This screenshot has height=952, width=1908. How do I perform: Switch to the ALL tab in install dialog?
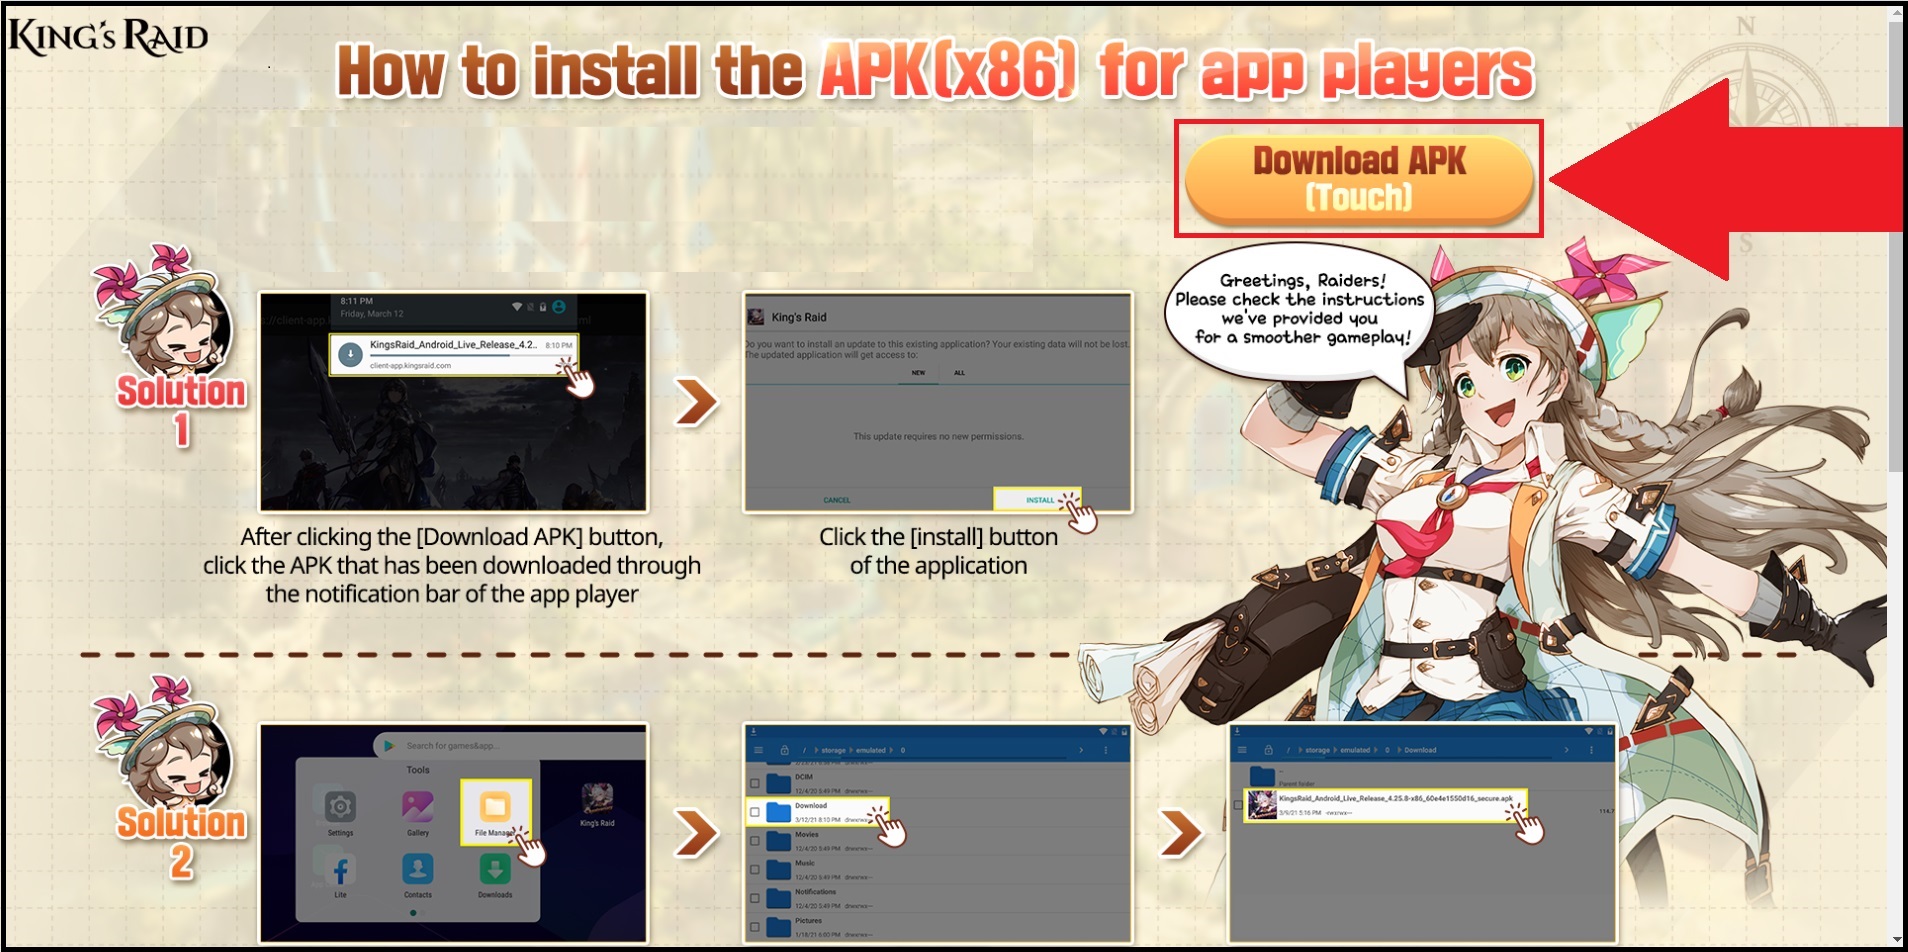[x=959, y=373]
